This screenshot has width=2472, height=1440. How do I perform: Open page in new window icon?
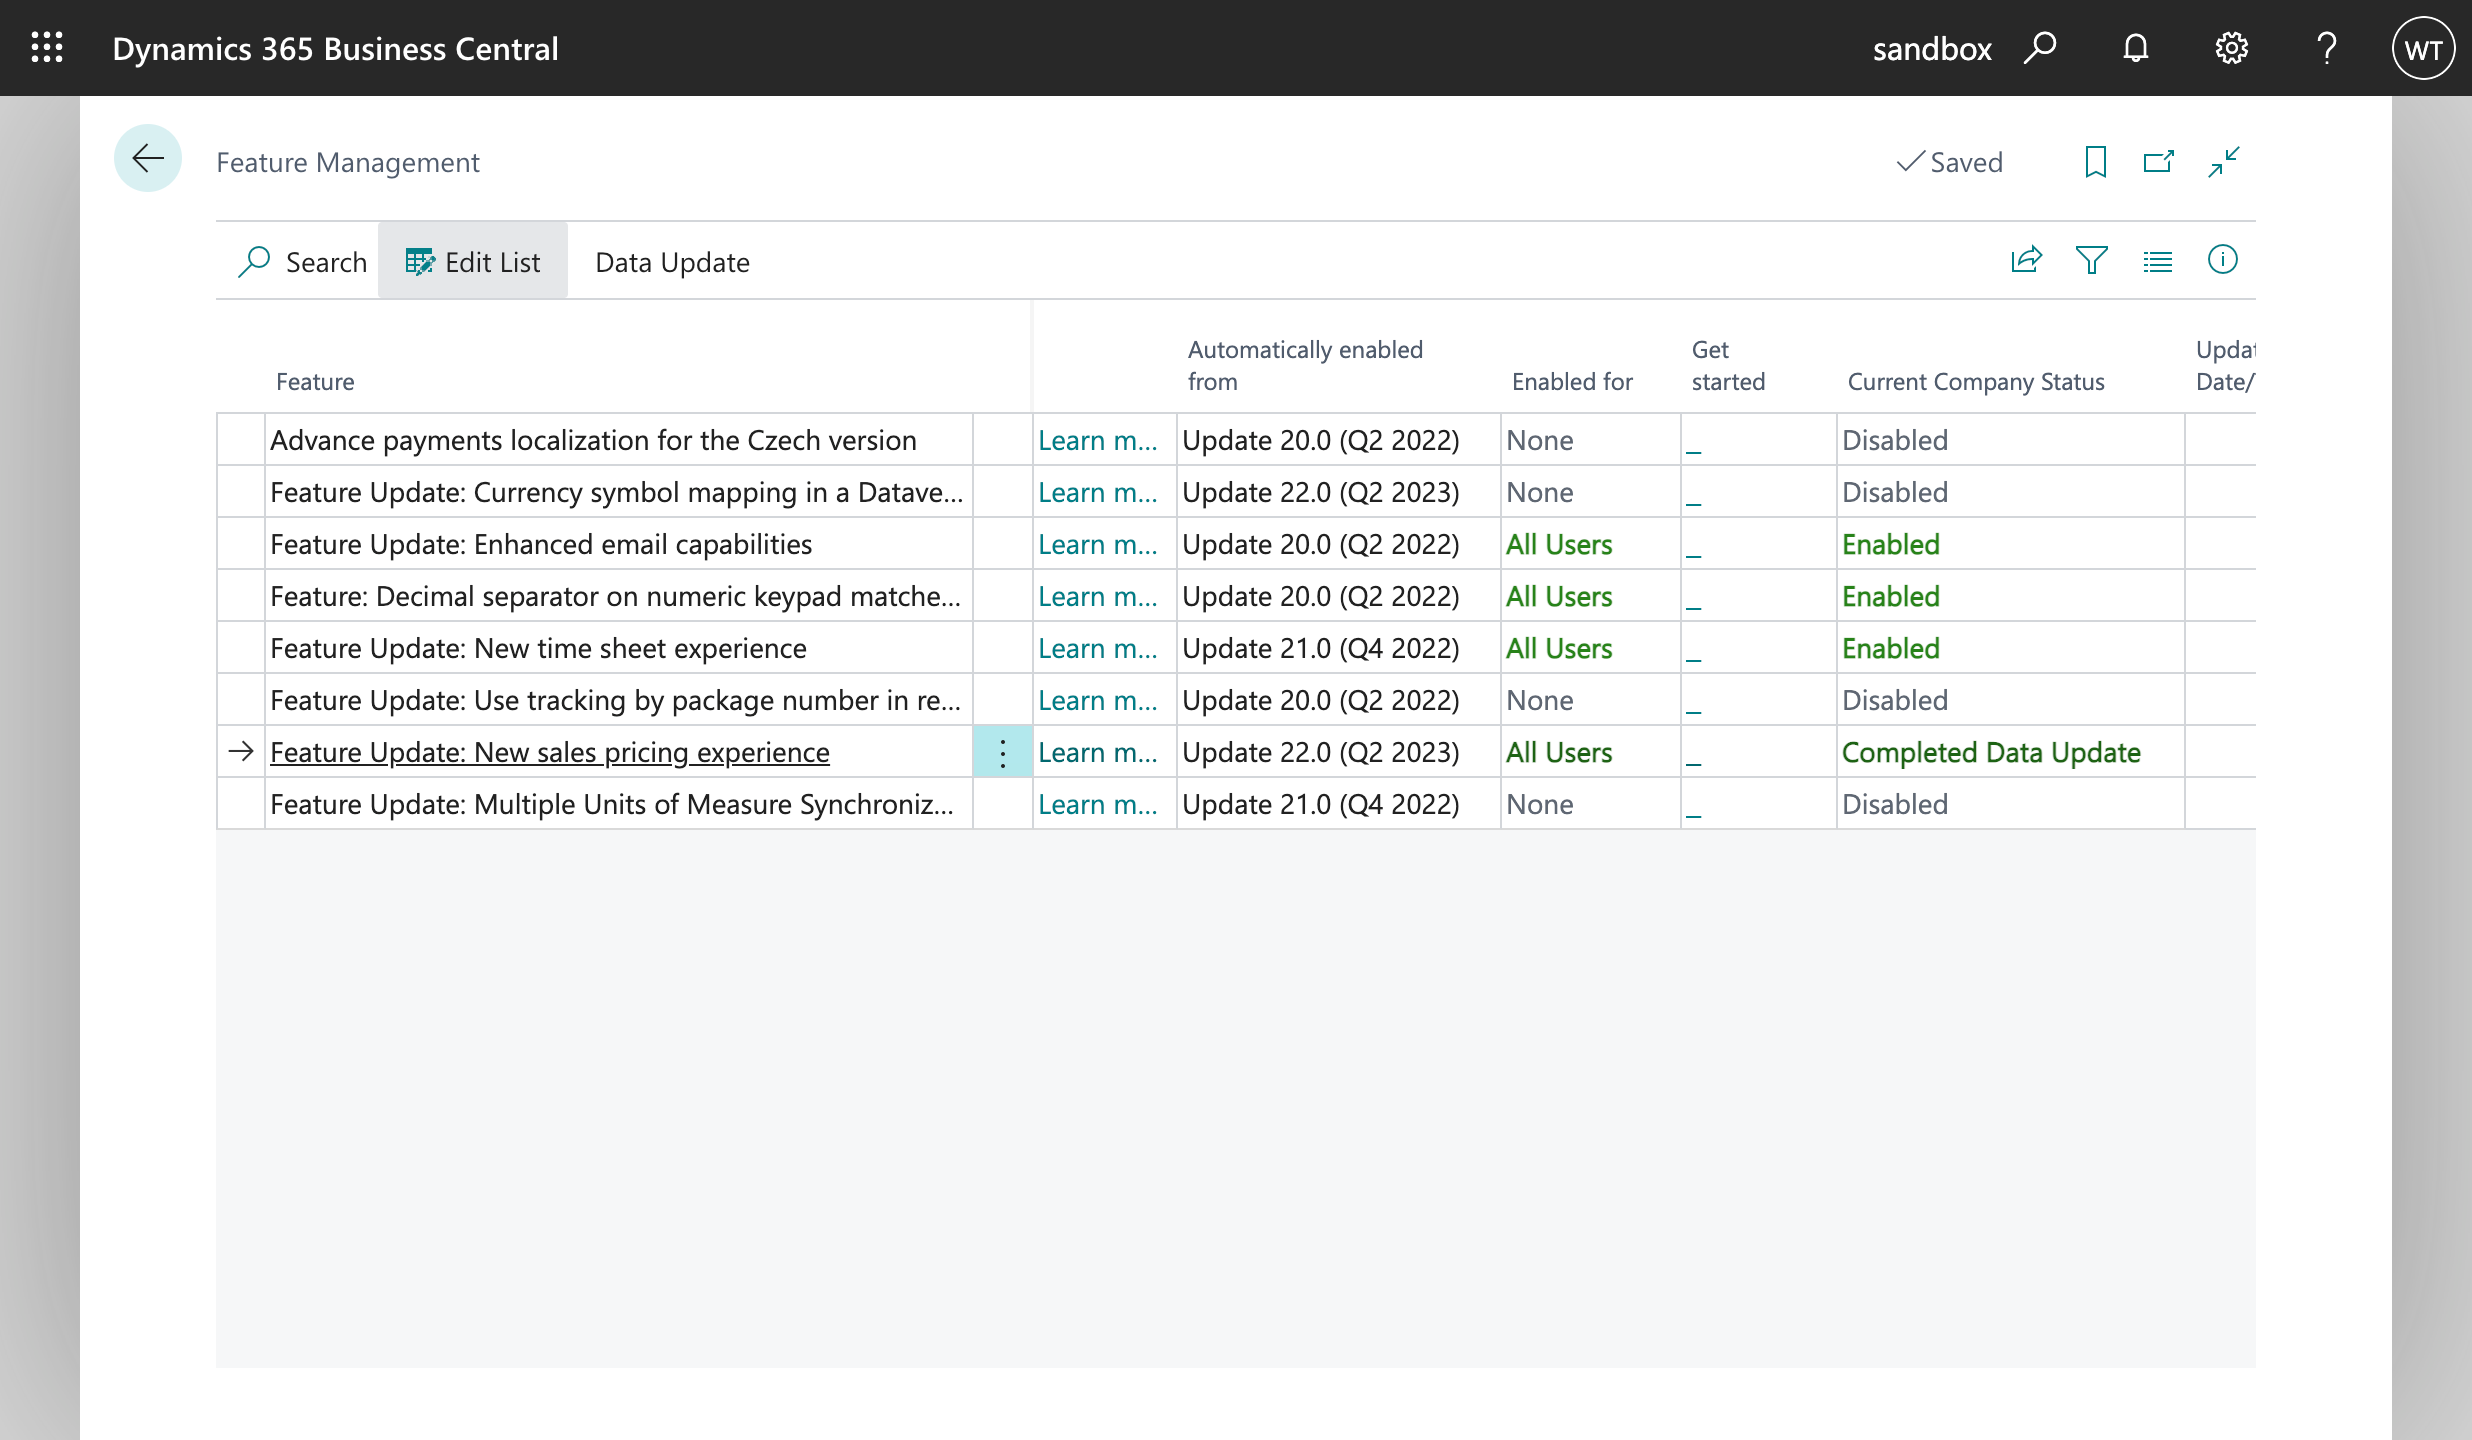coord(2159,161)
